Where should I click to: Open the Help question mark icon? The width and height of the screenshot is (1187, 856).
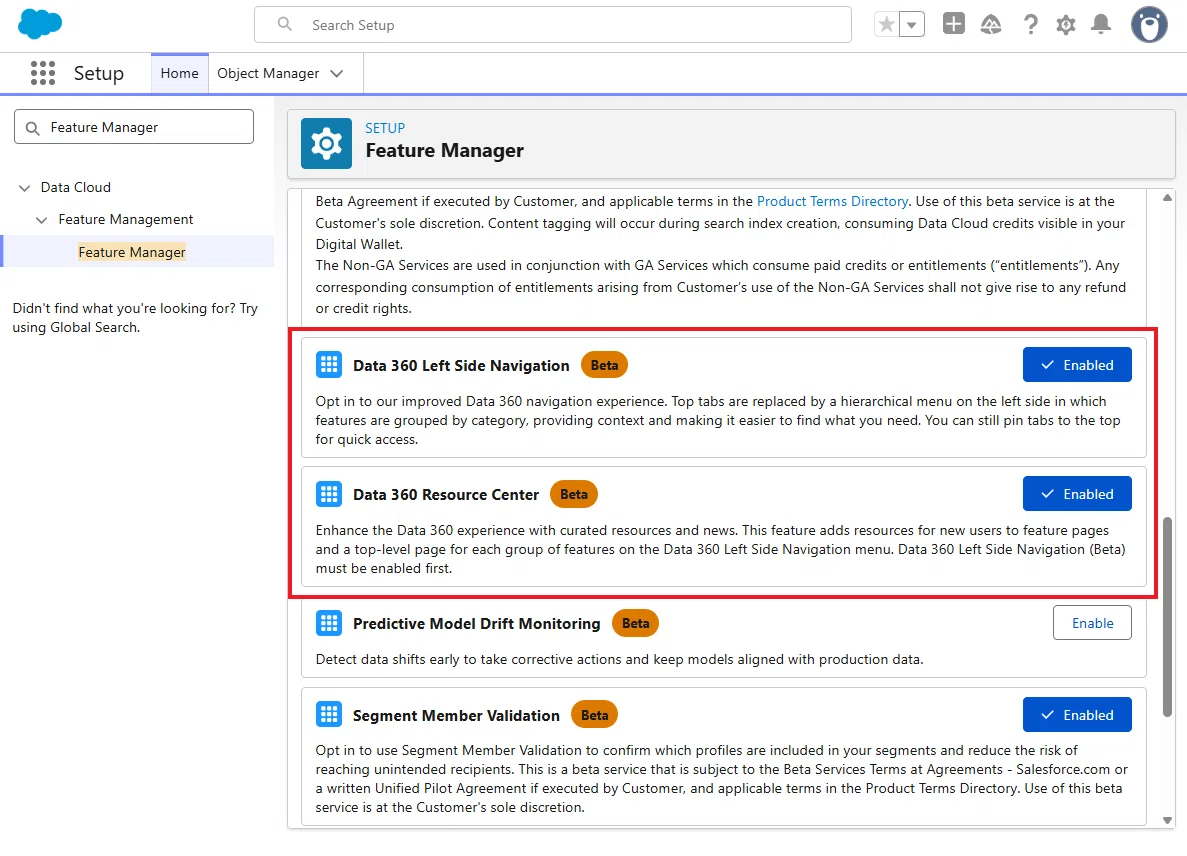point(1030,25)
